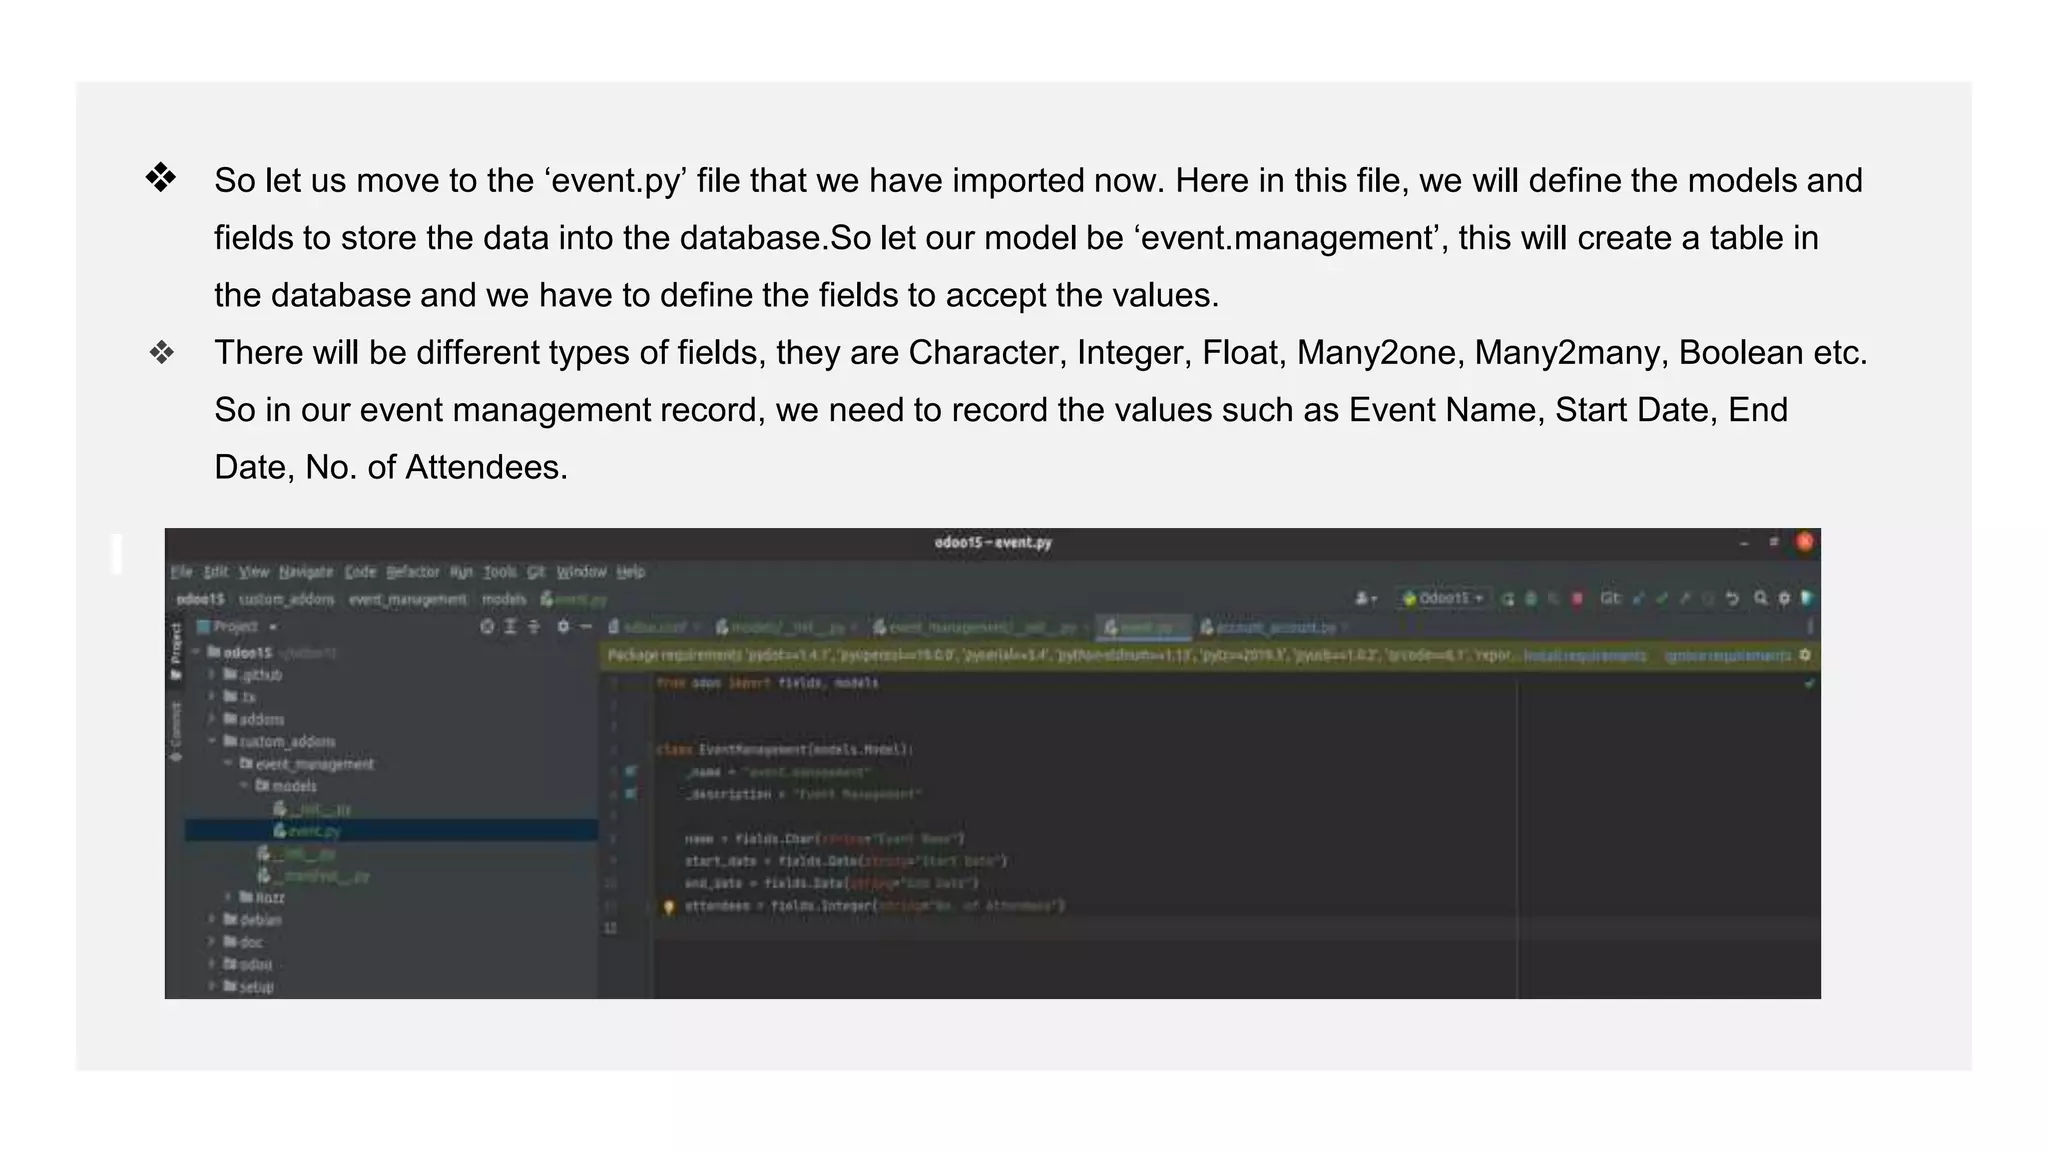The width and height of the screenshot is (2048, 1152).
Task: Click the Project panel options gear
Action: point(563,626)
